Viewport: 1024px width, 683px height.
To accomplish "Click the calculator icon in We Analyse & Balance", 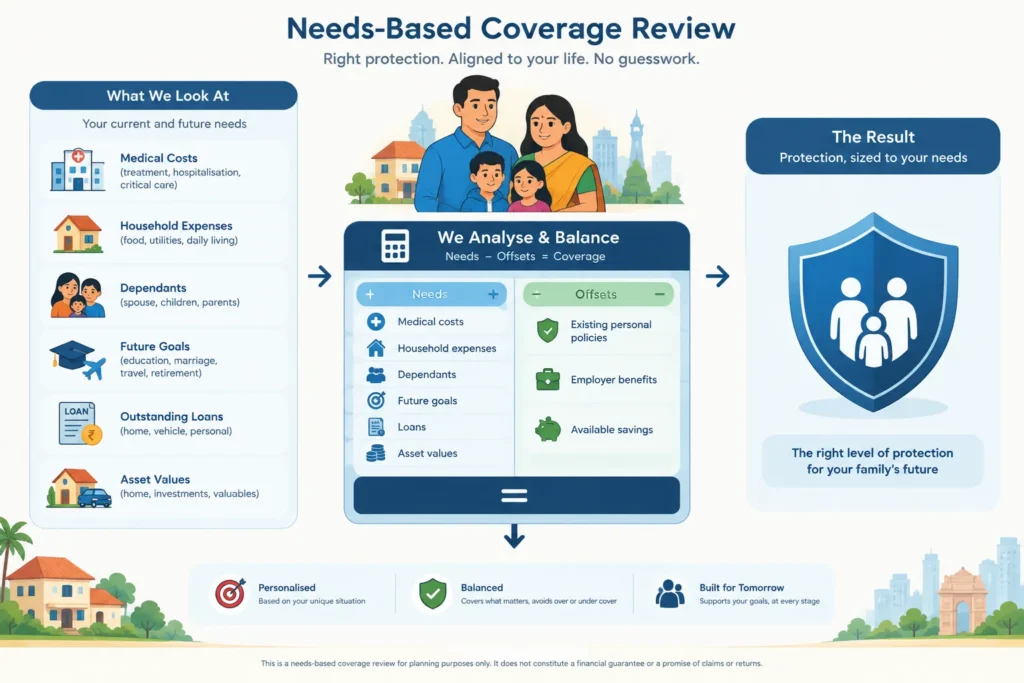I will click(395, 246).
